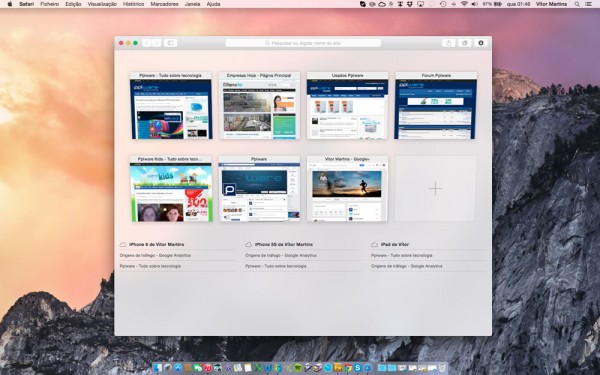This screenshot has height=375, width=600.
Task: Open App Store from the Dock
Action: click(178, 368)
